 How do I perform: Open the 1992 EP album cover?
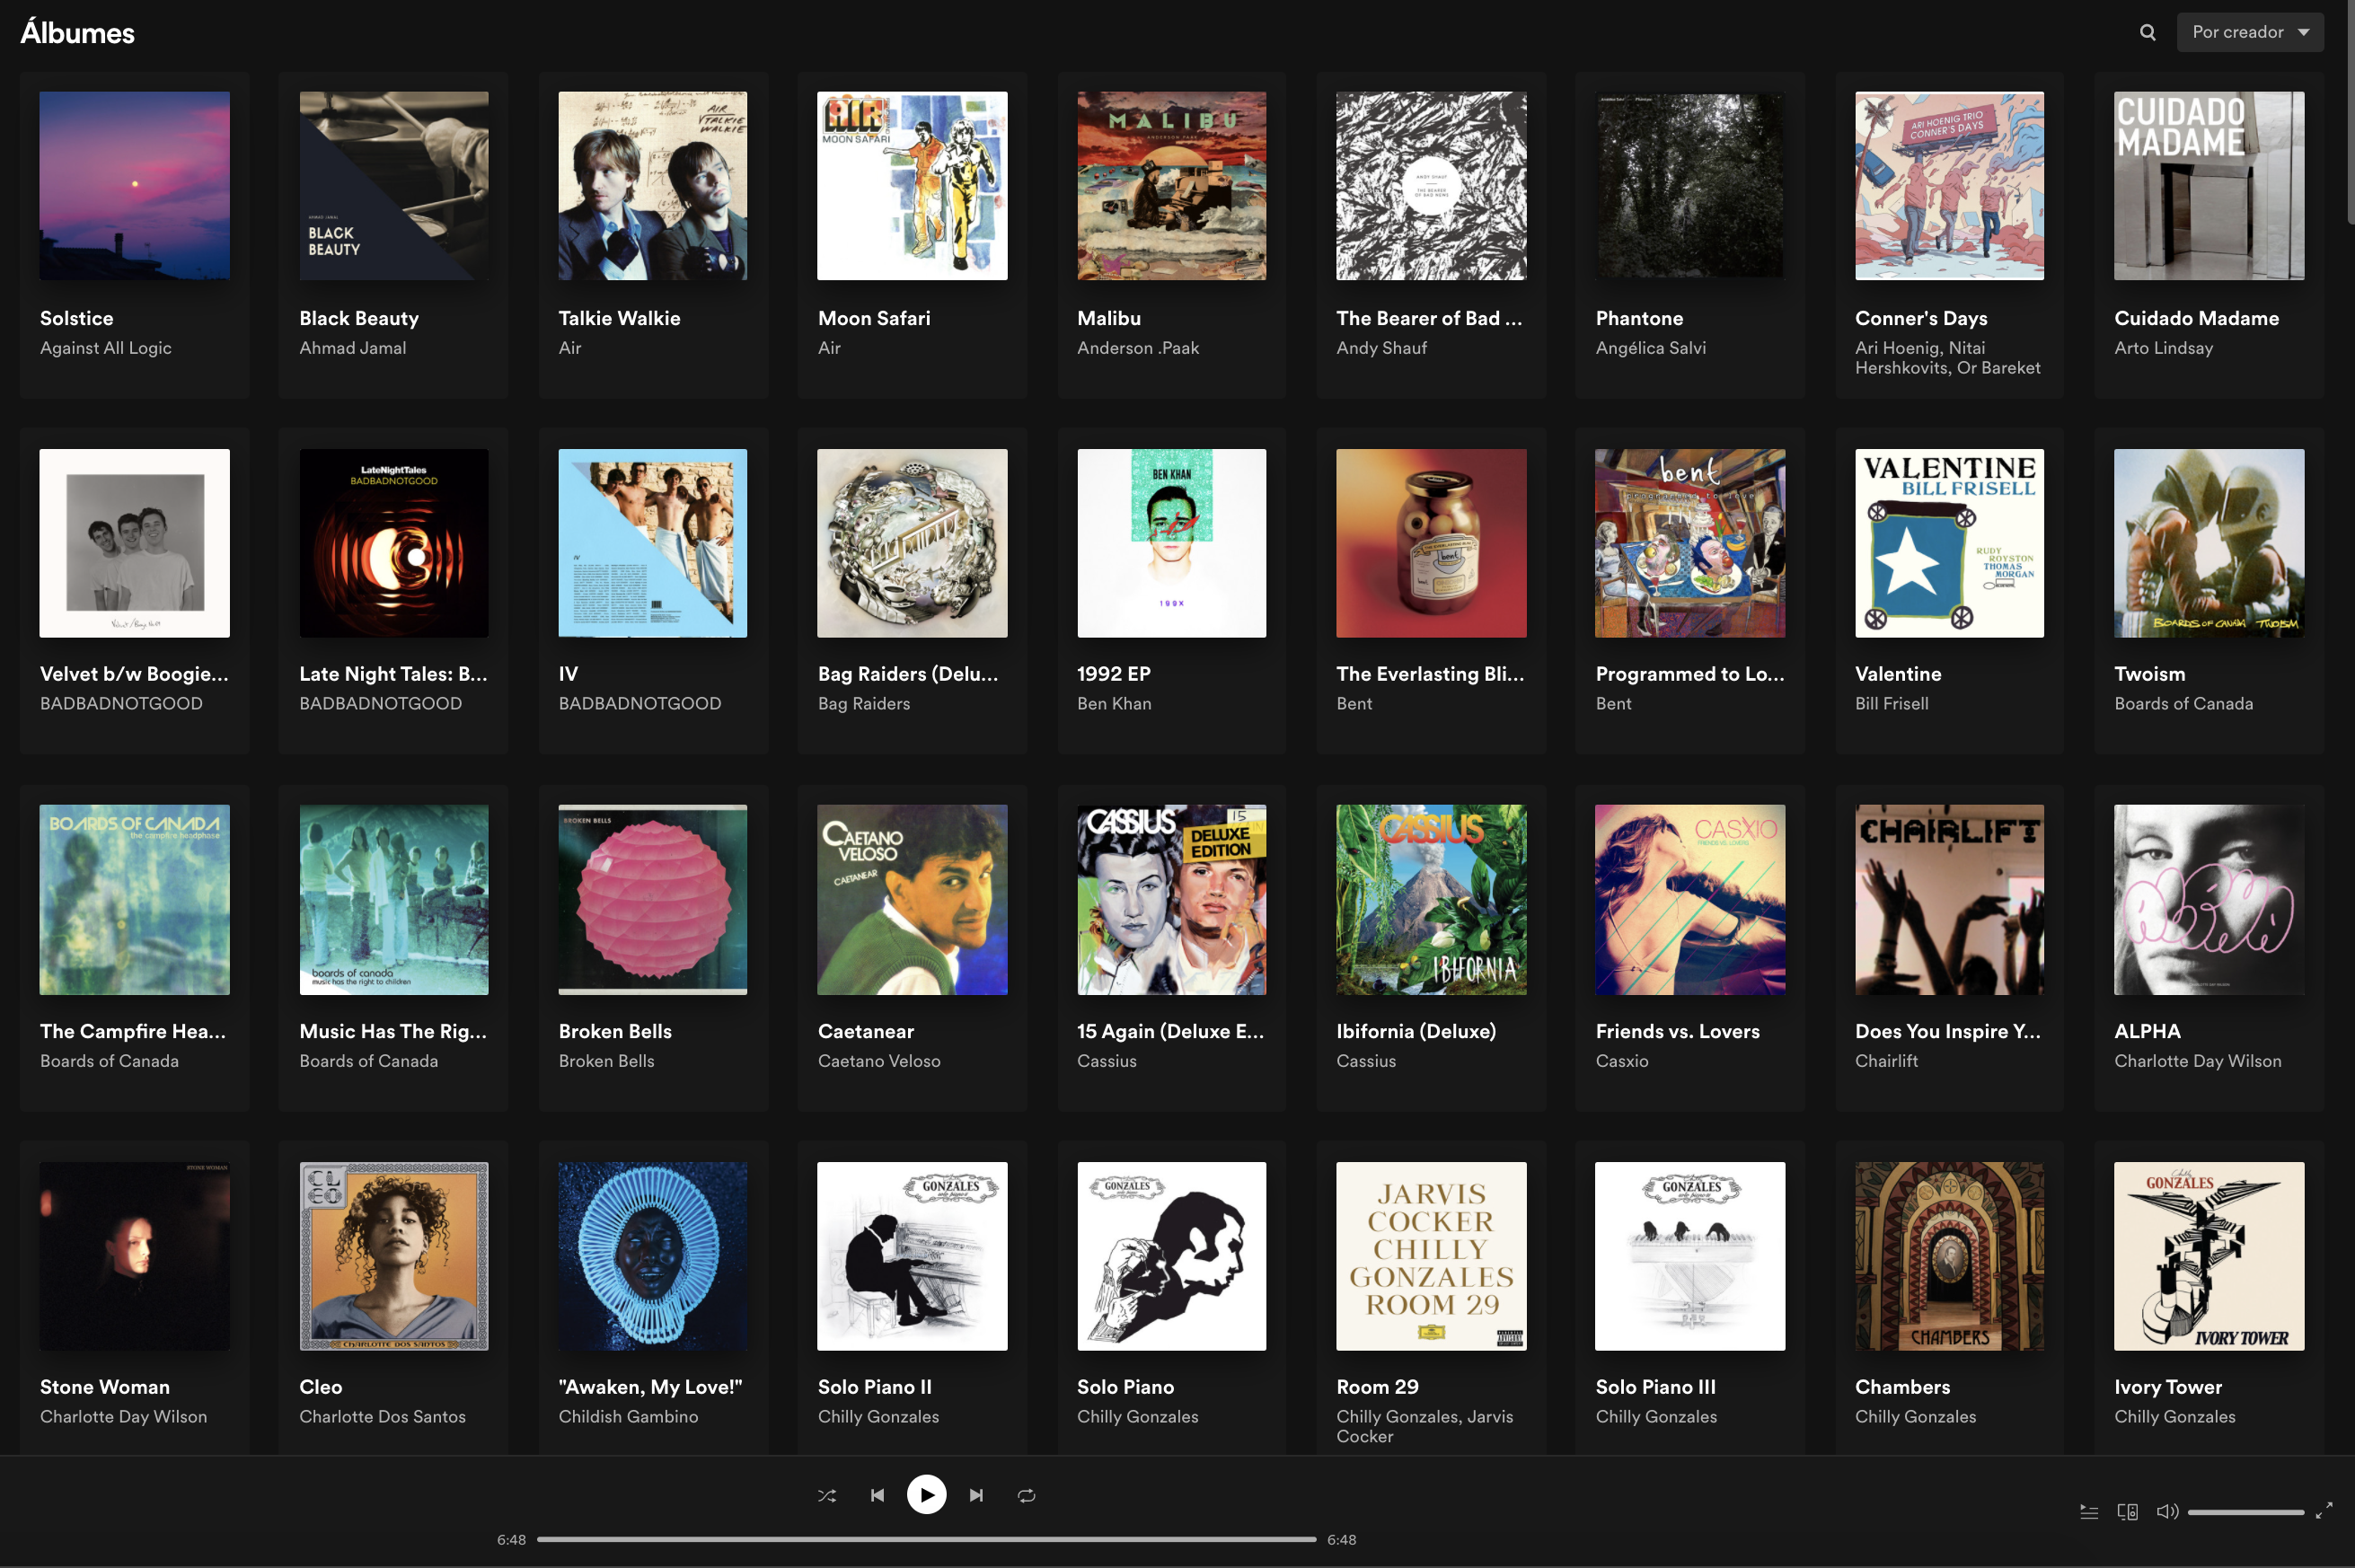tap(1171, 543)
